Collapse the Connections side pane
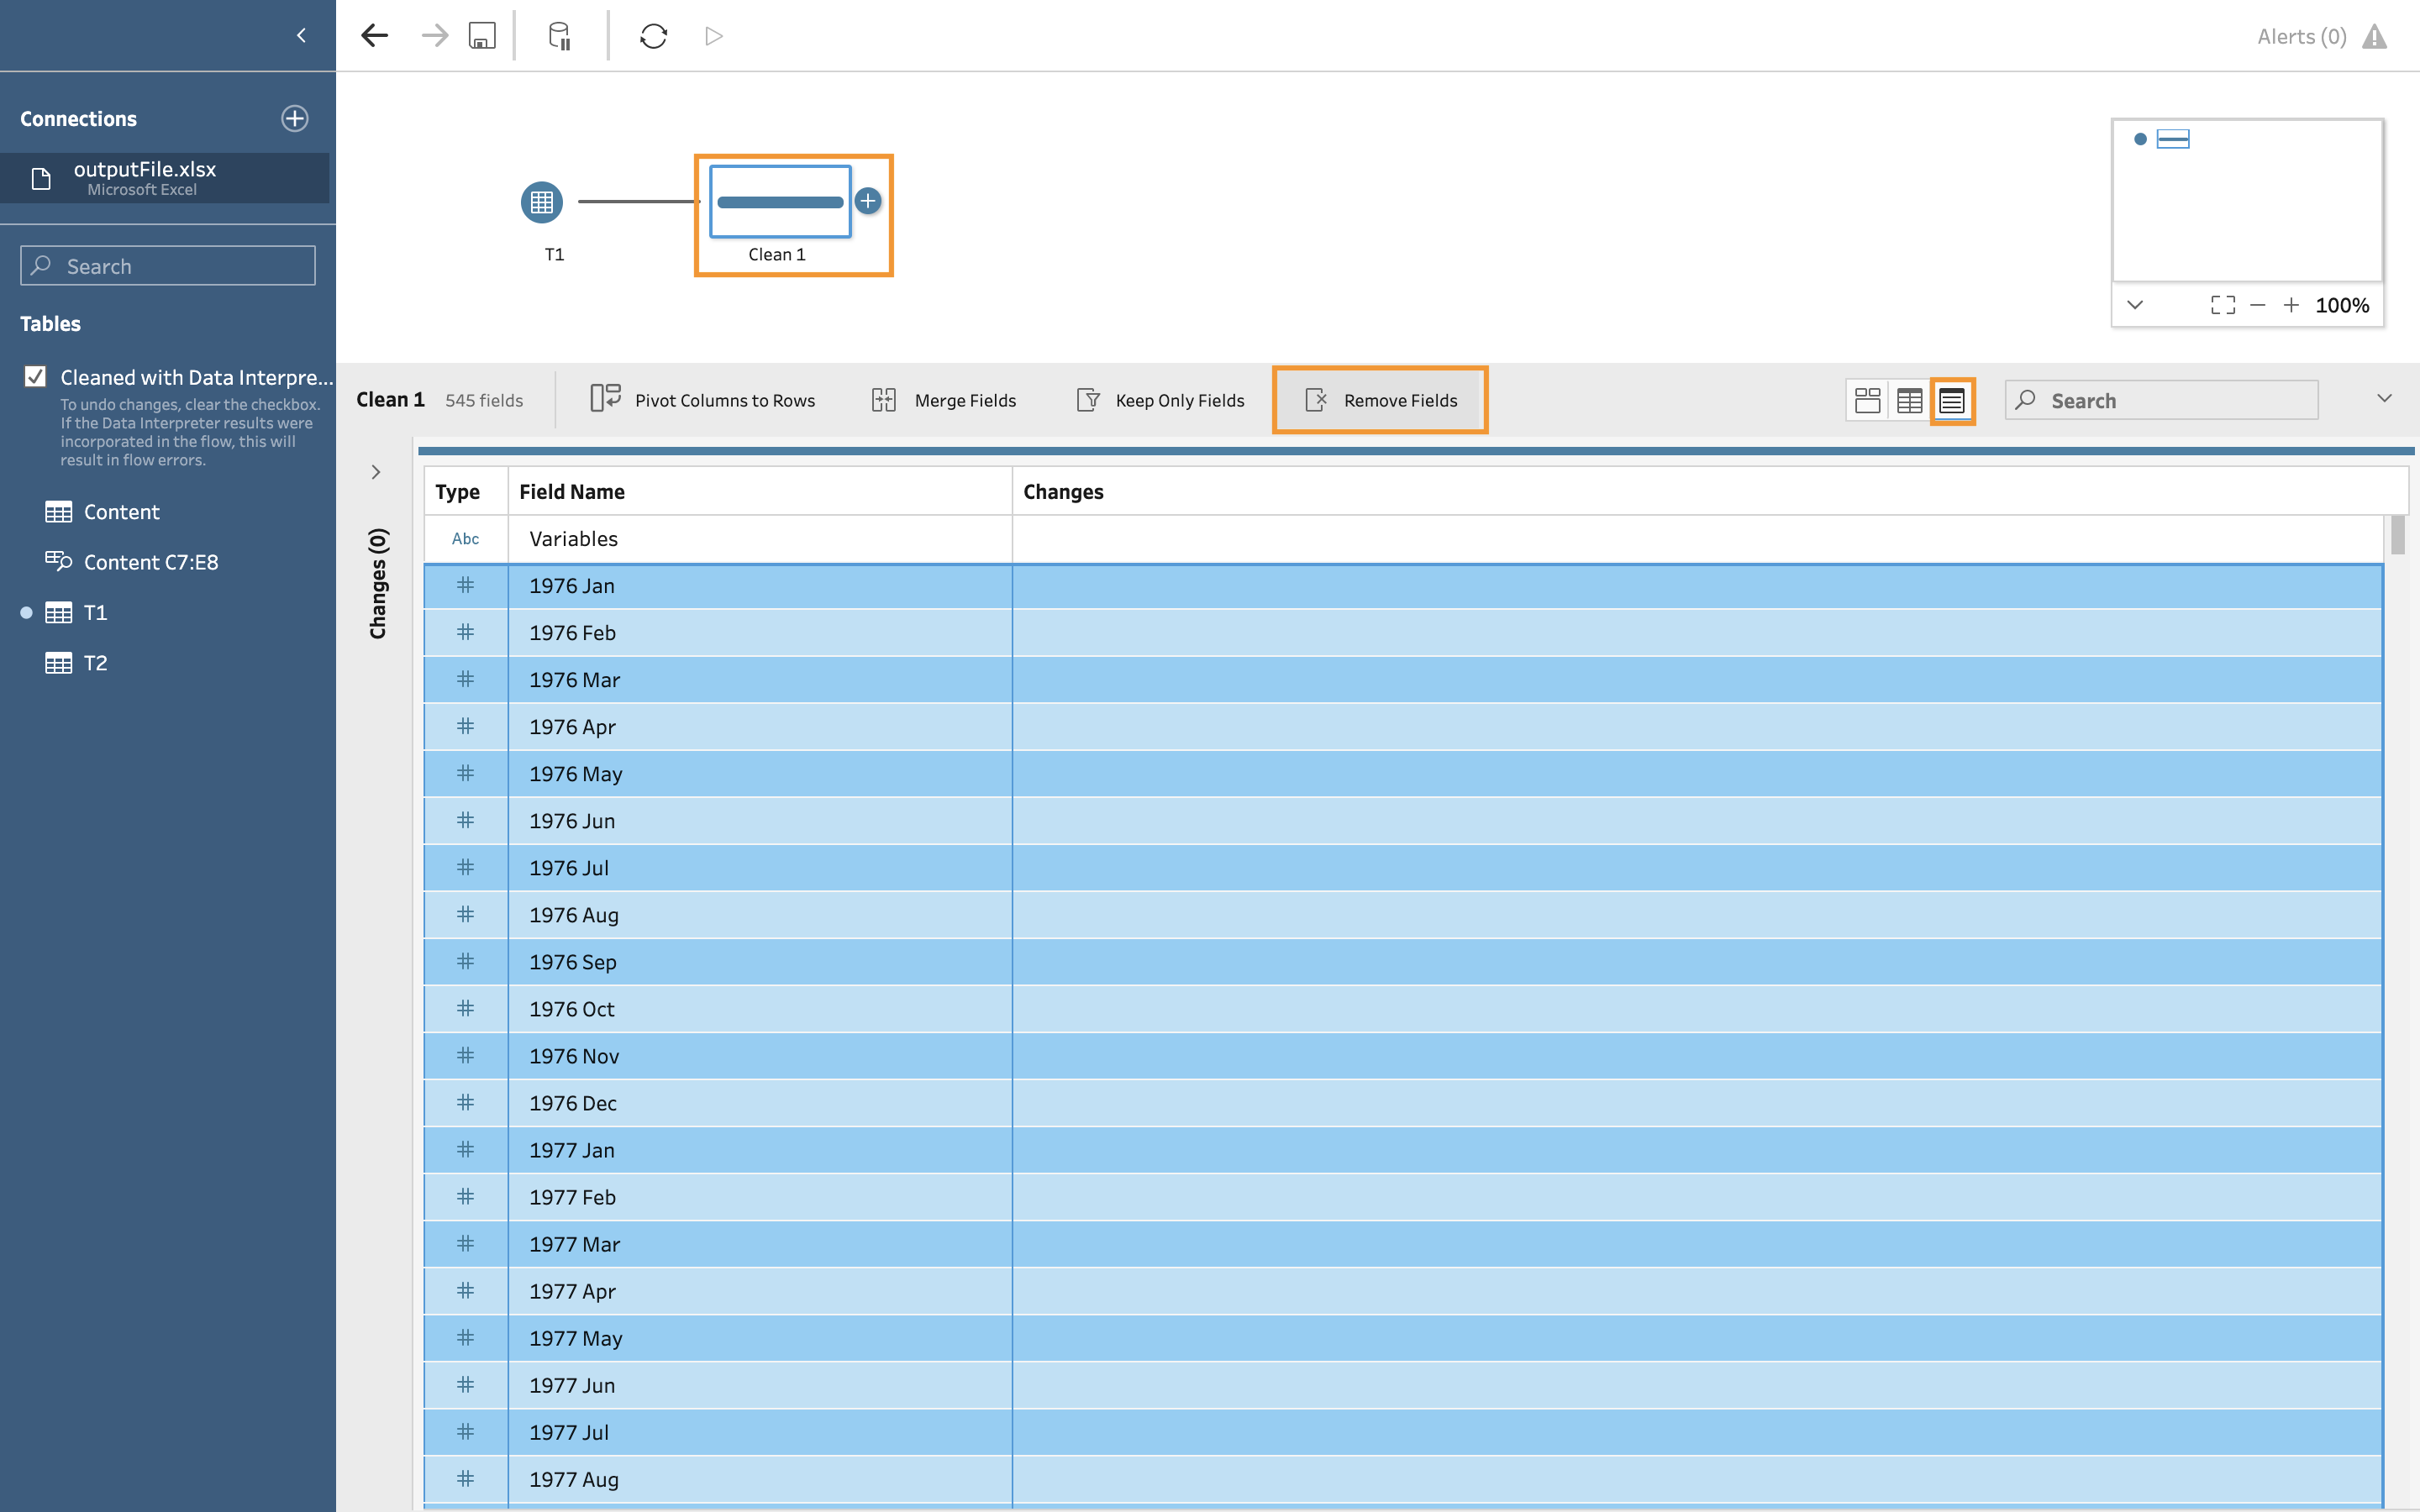Screen dimensions: 2420x1512 pos(301,36)
